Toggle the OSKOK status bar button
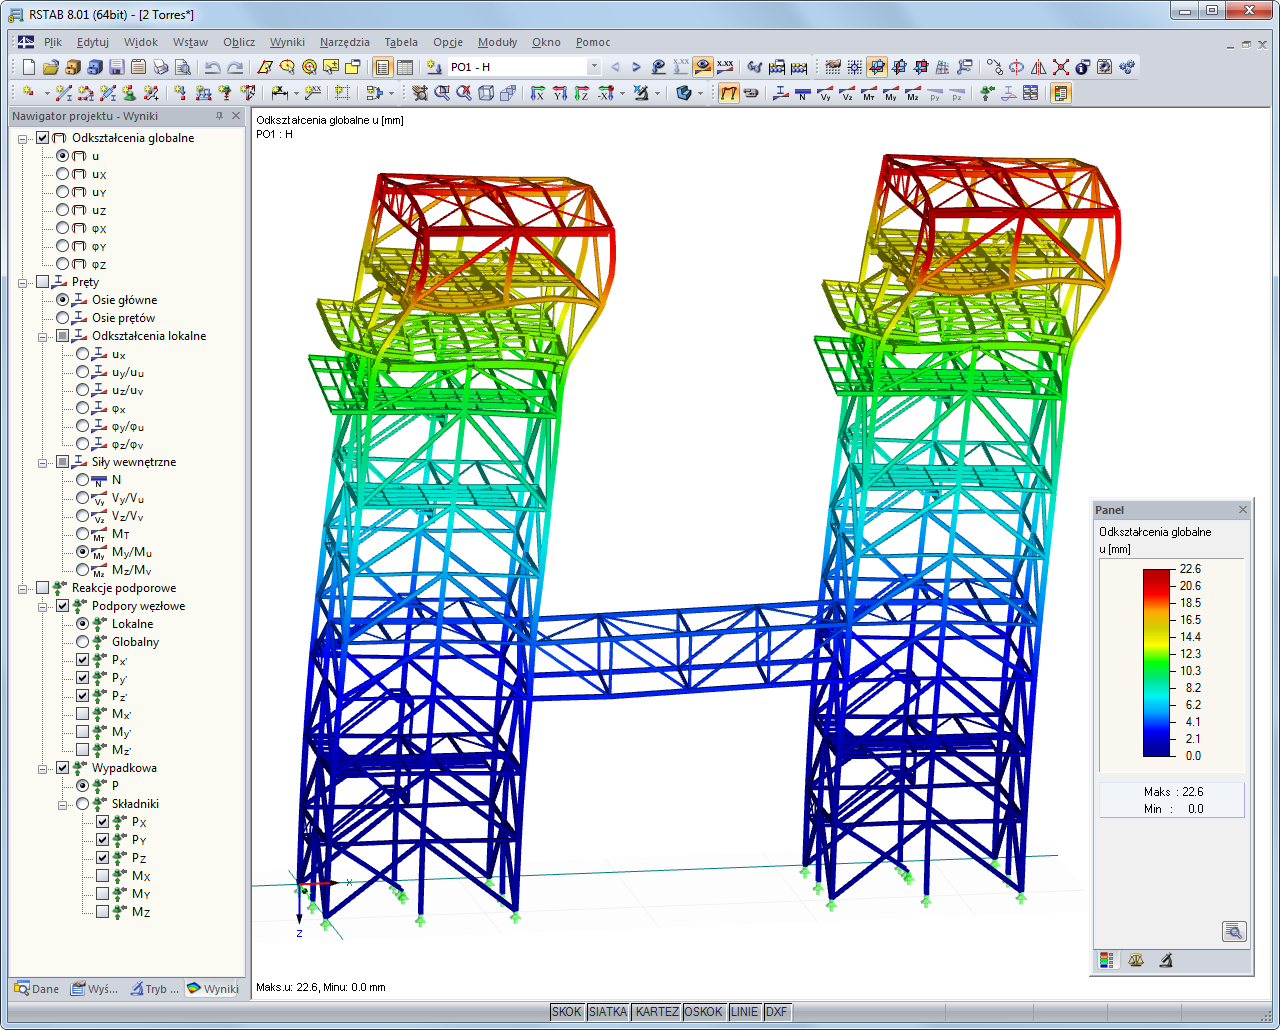The image size is (1280, 1030). coord(703,1012)
